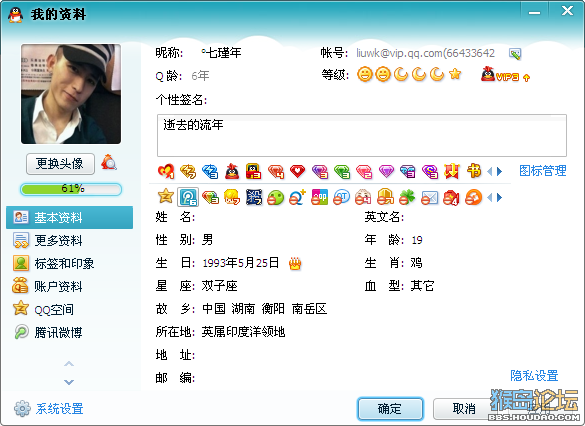Click the sidebar down chevron
This screenshot has width=585, height=426.
[x=69, y=382]
